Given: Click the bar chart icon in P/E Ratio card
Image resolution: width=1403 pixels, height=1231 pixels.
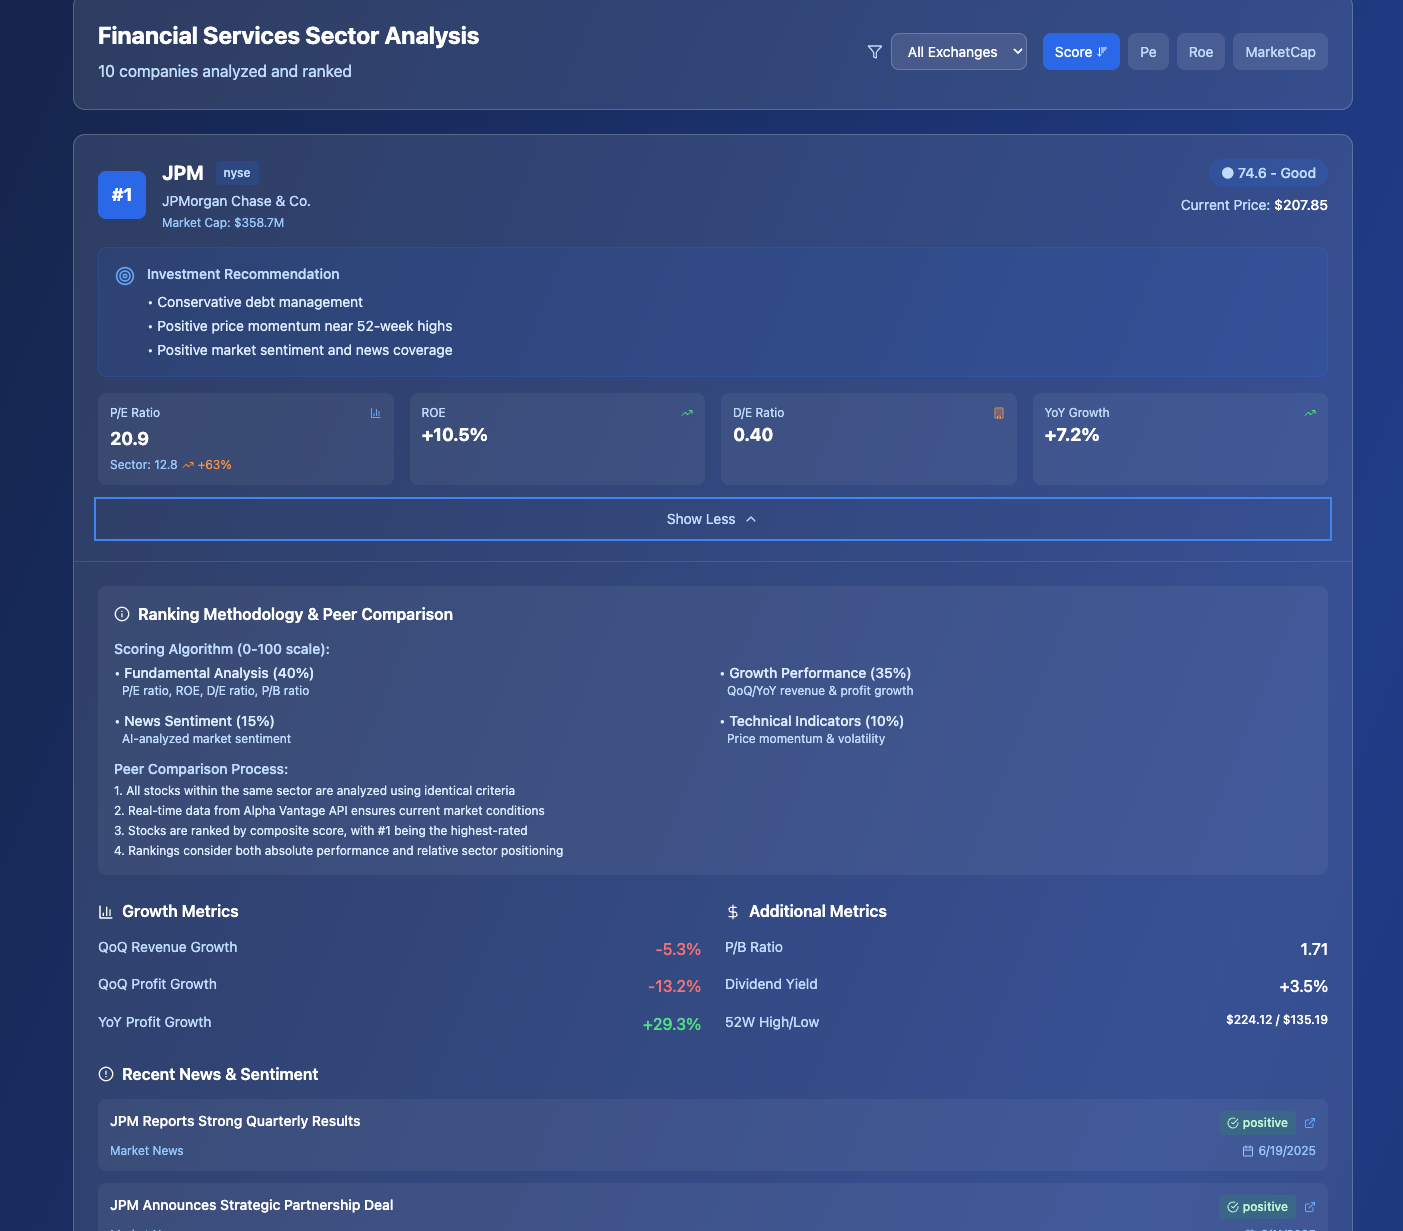Looking at the screenshot, I should tap(376, 413).
